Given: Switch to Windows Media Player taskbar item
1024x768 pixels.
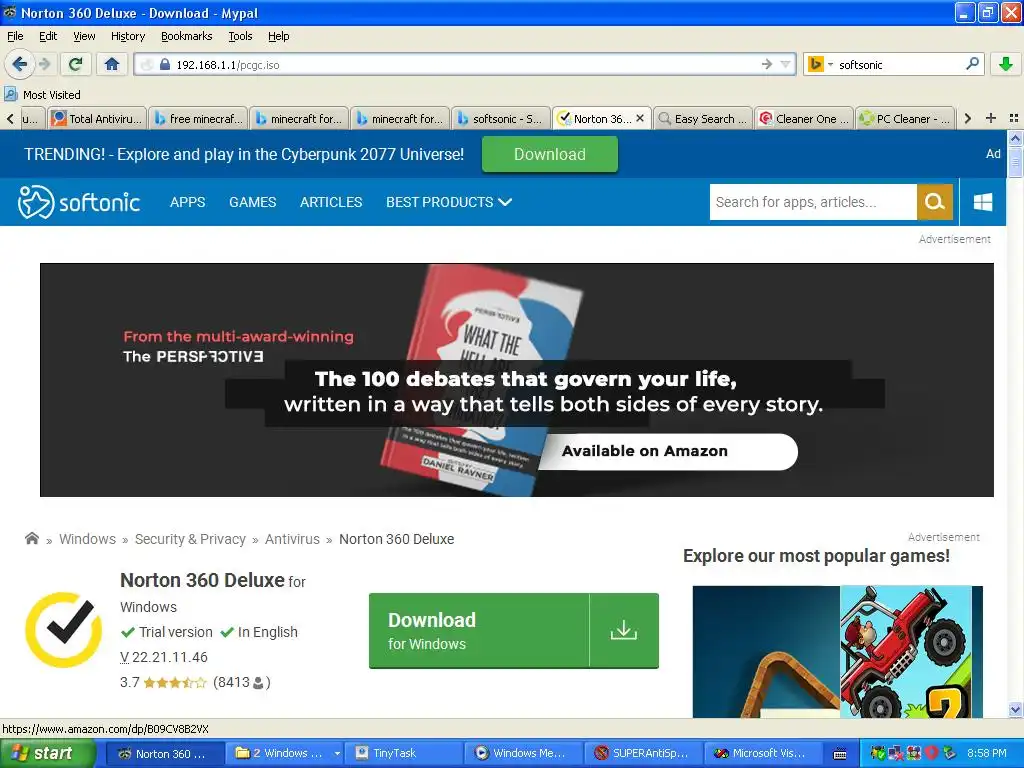Looking at the screenshot, I should 524,753.
